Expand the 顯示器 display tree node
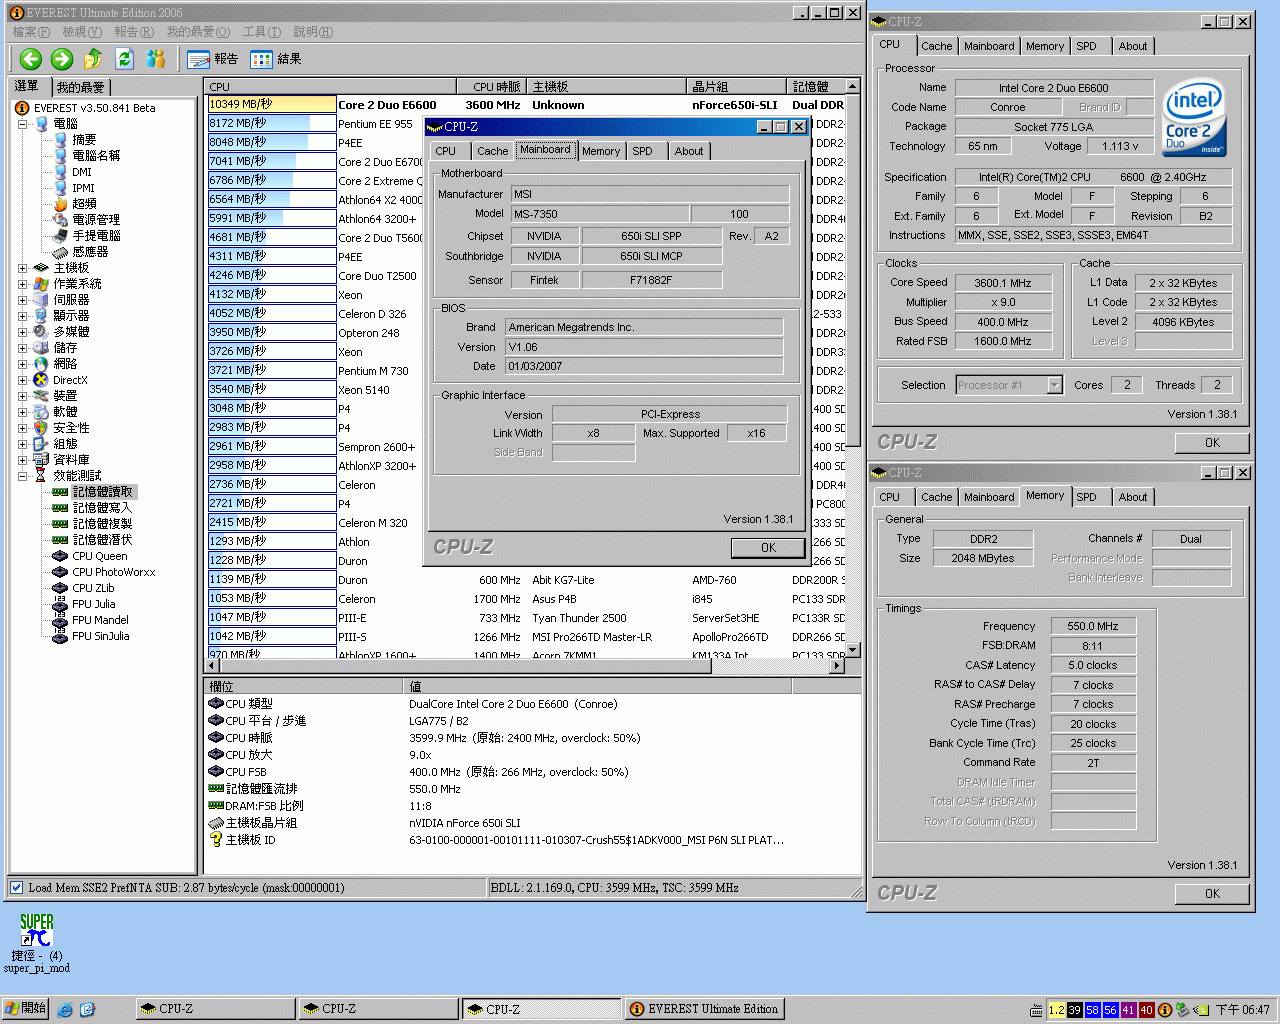Image resolution: width=1280 pixels, height=1024 pixels. pyautogui.click(x=22, y=316)
